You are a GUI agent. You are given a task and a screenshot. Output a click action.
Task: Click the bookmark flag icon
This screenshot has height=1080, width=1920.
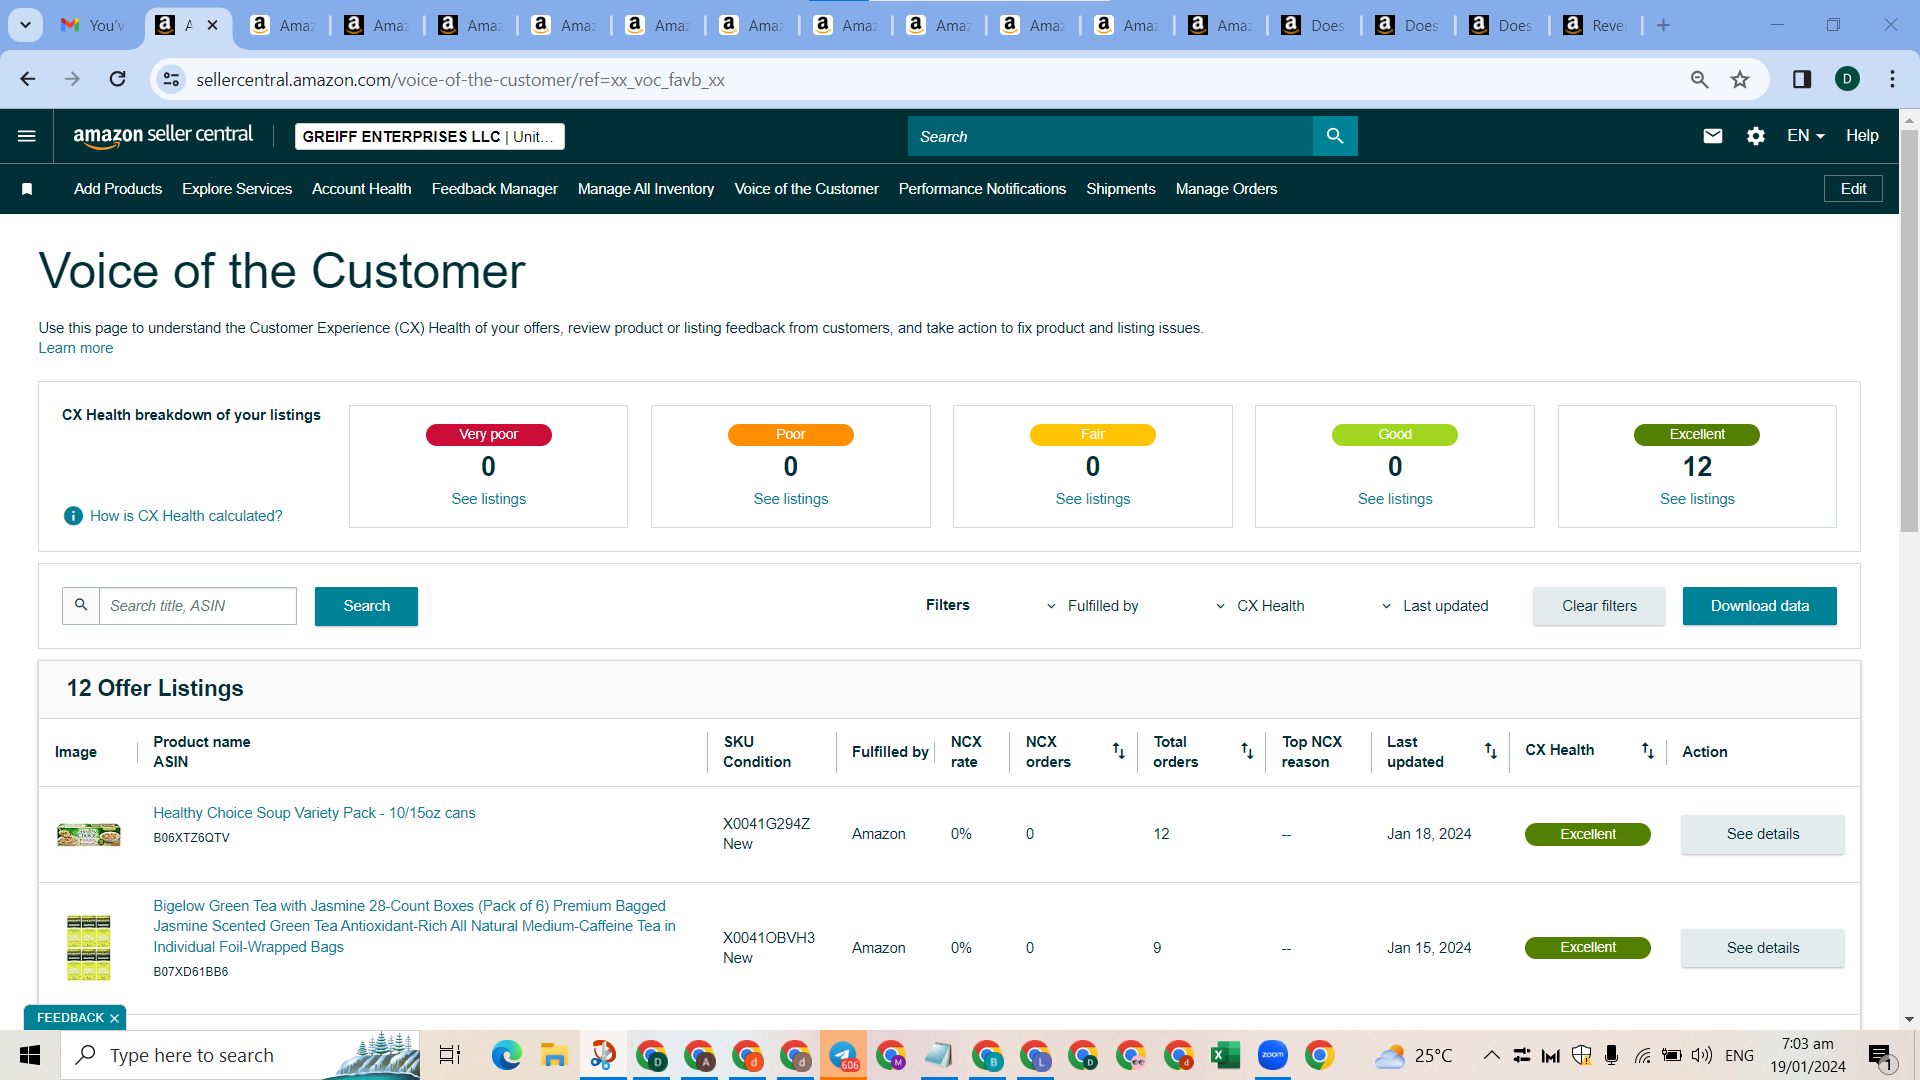pyautogui.click(x=27, y=189)
